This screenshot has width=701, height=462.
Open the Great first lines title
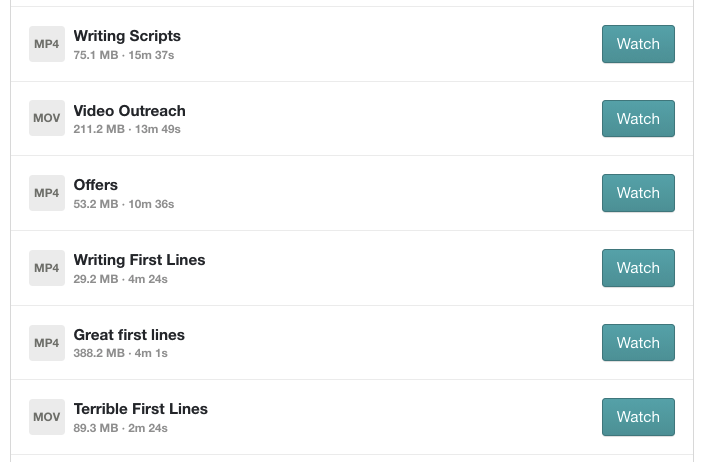click(129, 335)
